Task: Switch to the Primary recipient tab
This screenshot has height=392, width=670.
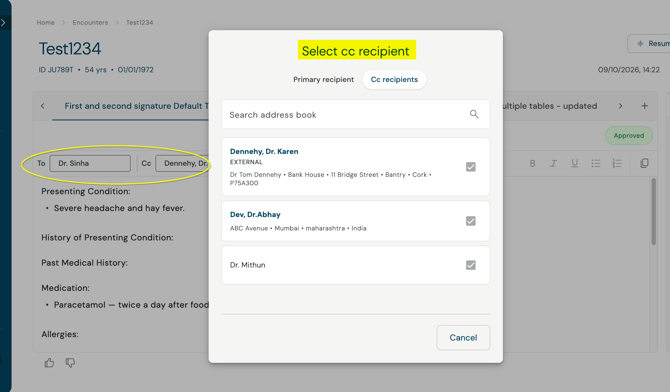Action: click(323, 80)
